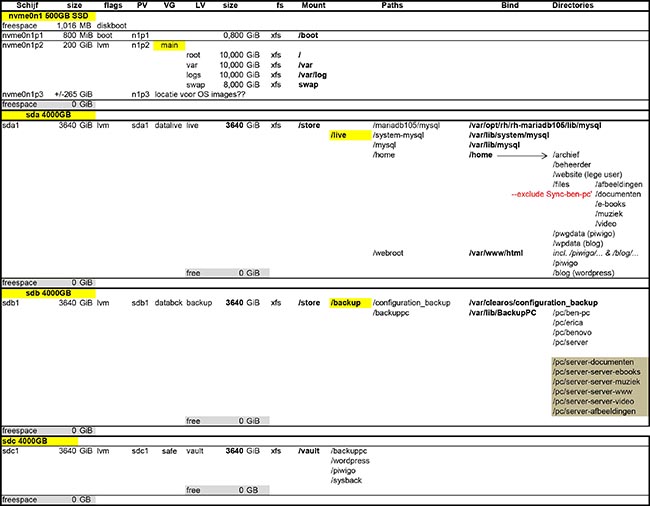Click the "/website (lege user)" directory cell
Viewport: 650px width, 506px height.
pos(587,174)
